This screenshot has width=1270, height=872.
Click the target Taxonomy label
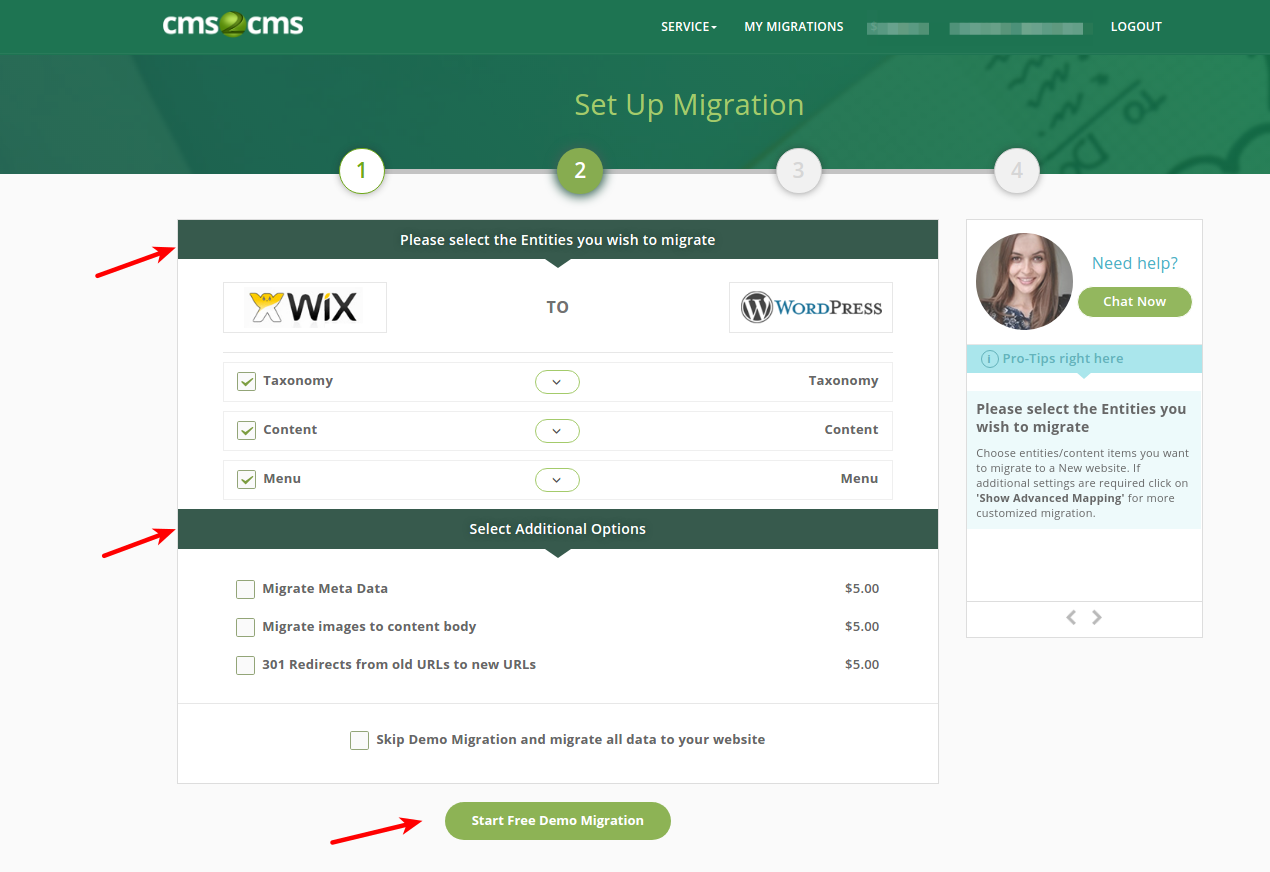coord(844,381)
